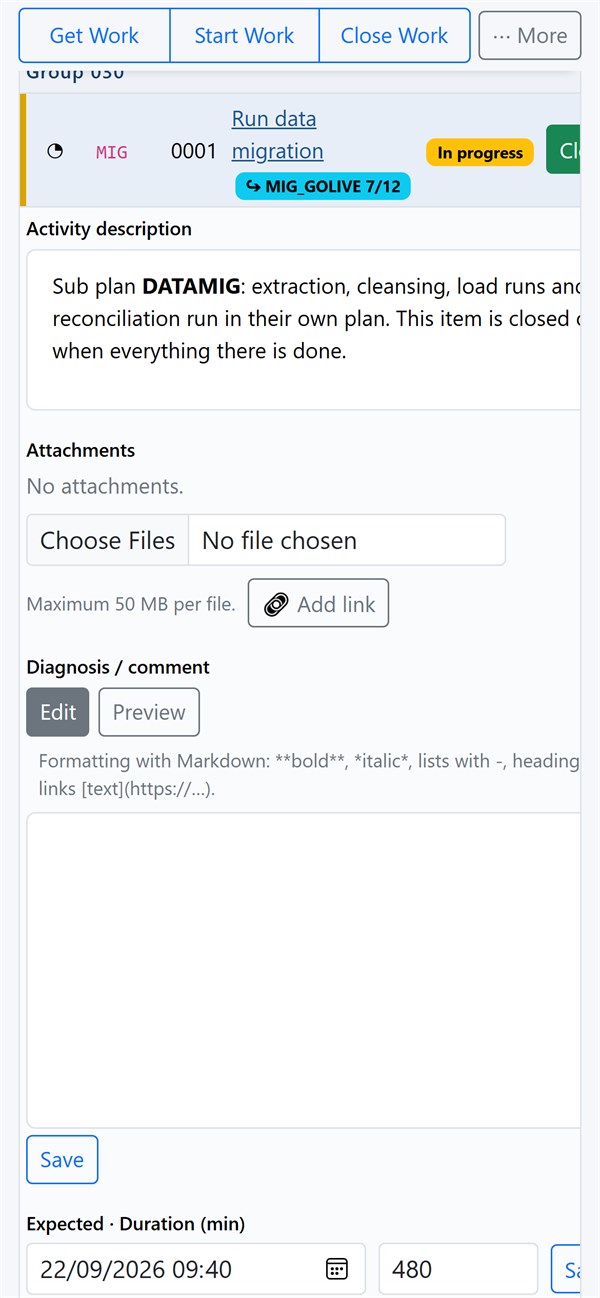The height and width of the screenshot is (1298, 600).
Task: Switch to the Edit tab
Action: tap(58, 712)
